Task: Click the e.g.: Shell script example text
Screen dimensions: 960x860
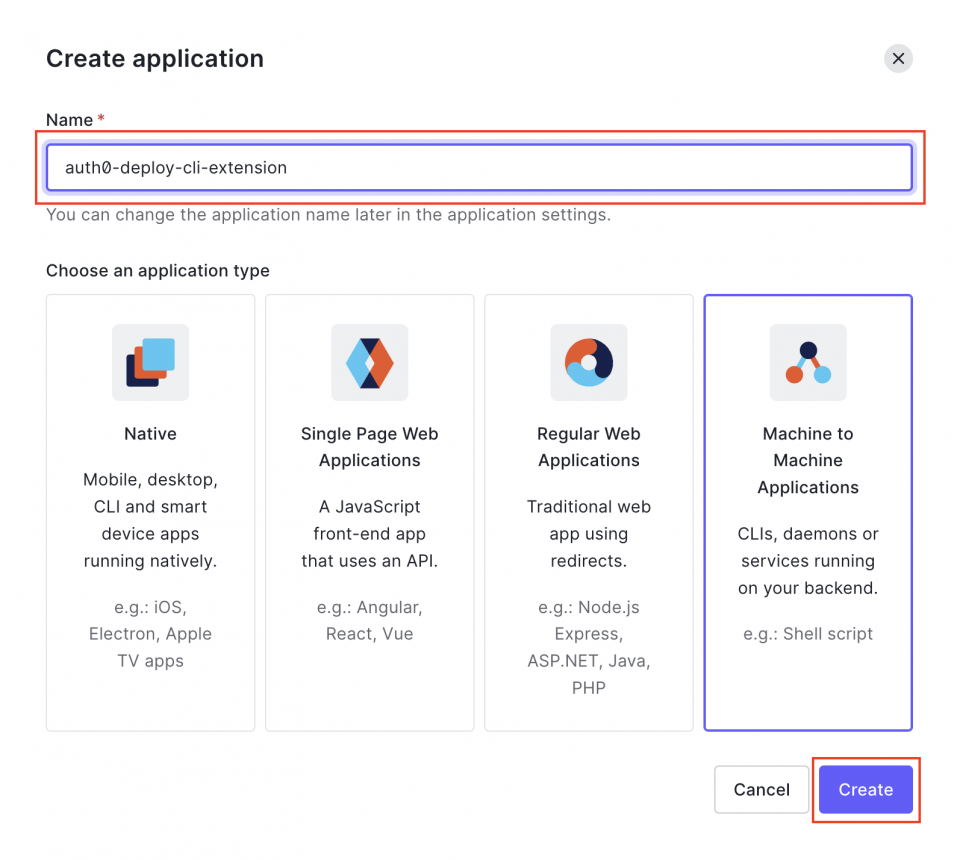Action: 807,633
